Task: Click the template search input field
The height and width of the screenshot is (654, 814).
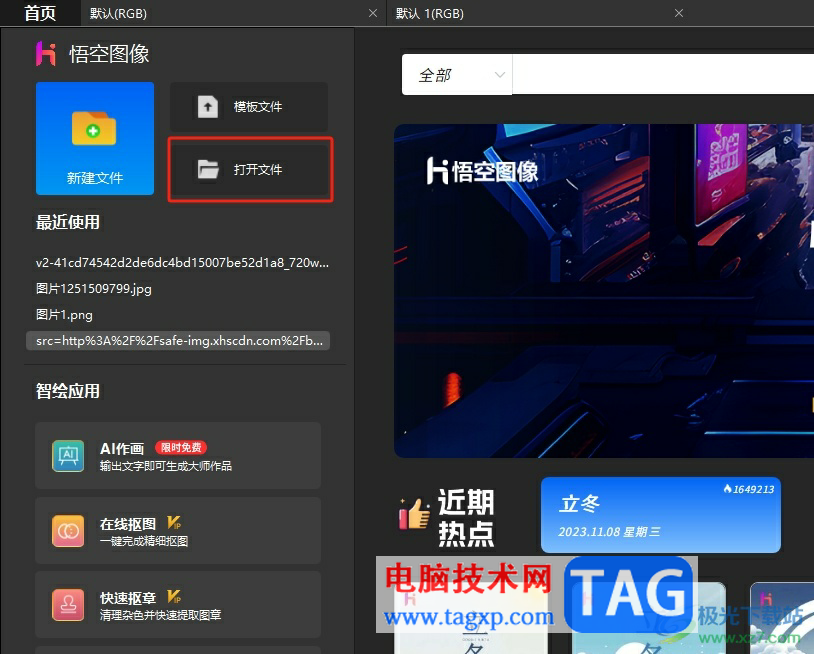Action: [663, 75]
